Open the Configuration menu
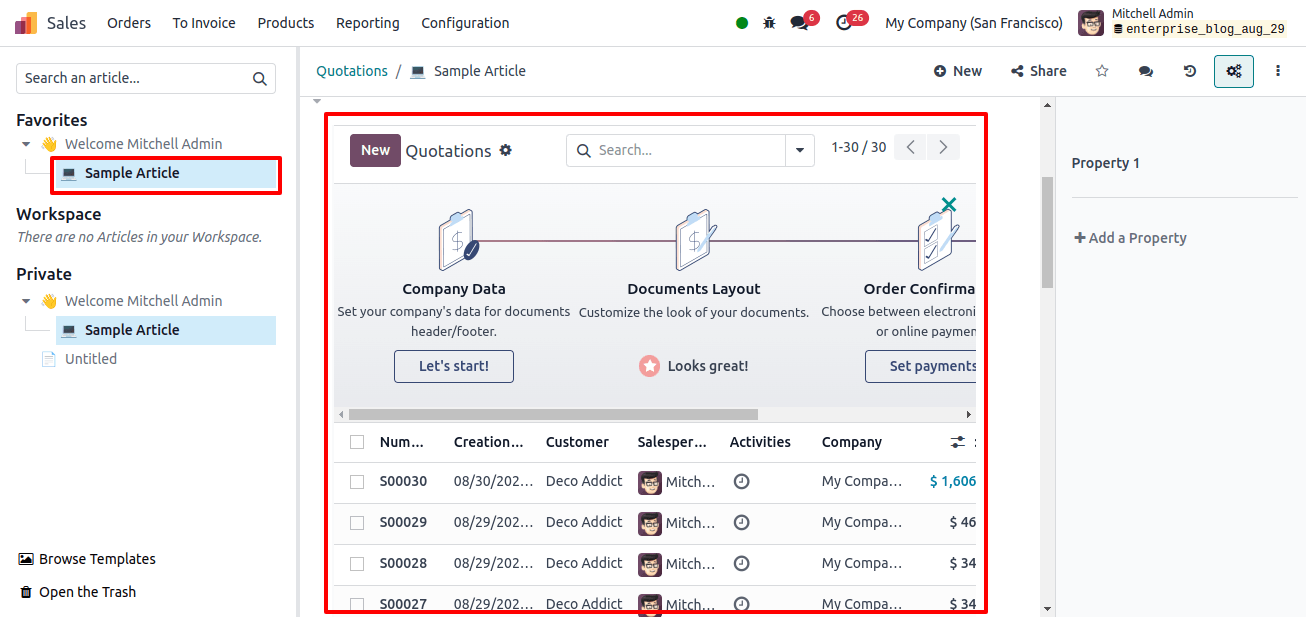The height and width of the screenshot is (617, 1306). (x=465, y=23)
